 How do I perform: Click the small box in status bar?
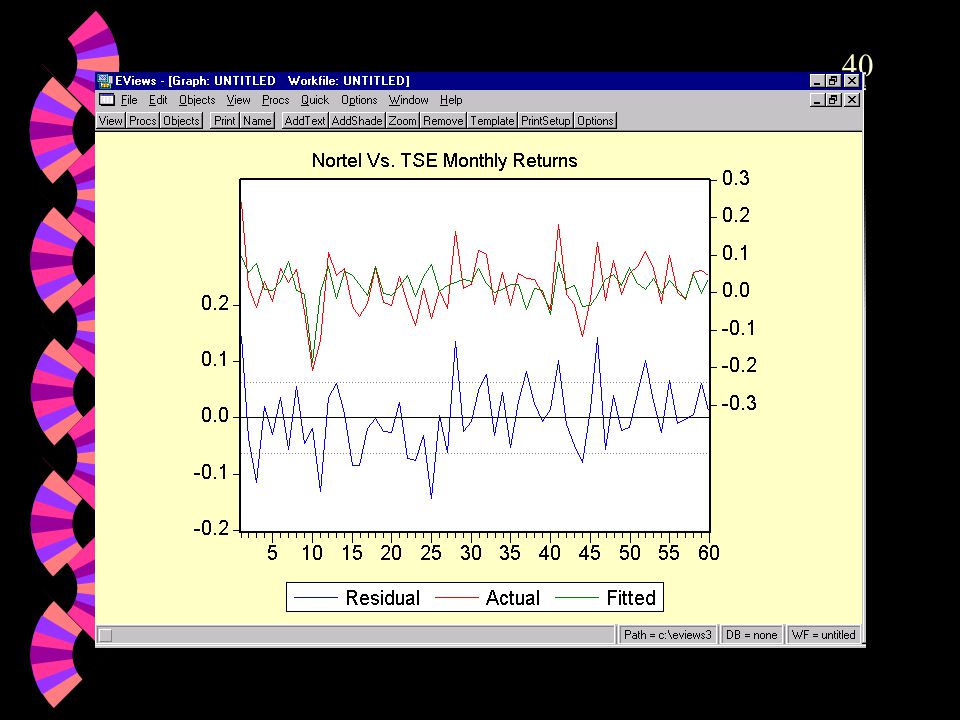pyautogui.click(x=105, y=636)
